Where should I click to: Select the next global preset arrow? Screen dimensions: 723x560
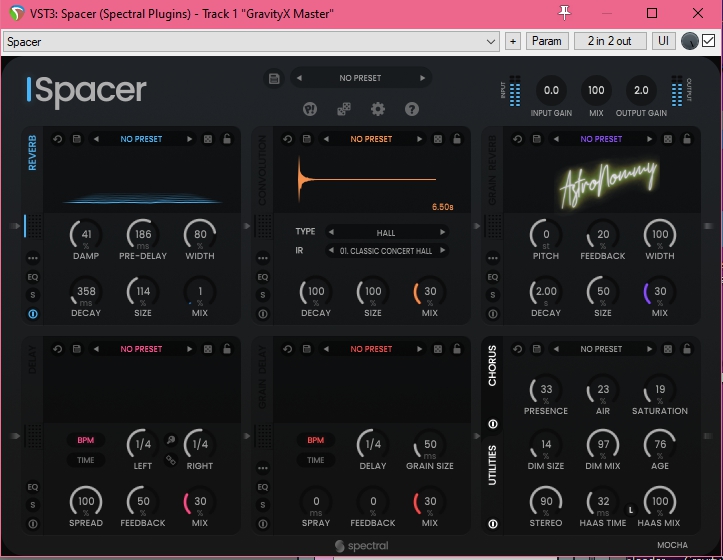422,78
